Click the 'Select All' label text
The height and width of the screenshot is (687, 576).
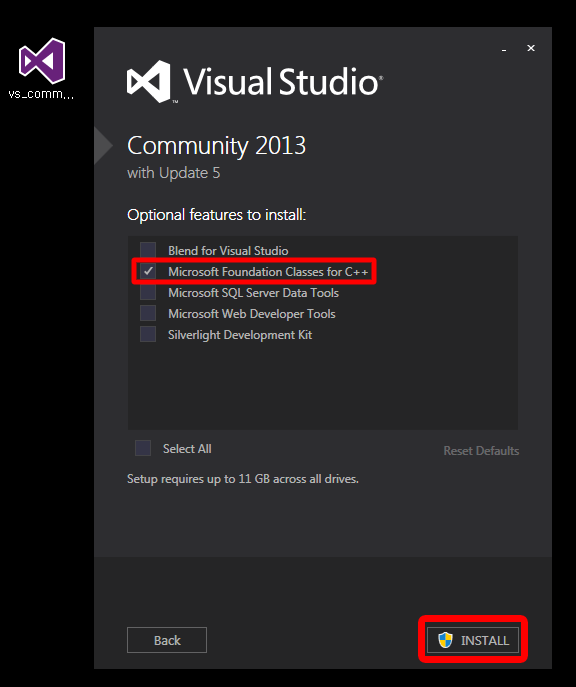pyautogui.click(x=187, y=449)
